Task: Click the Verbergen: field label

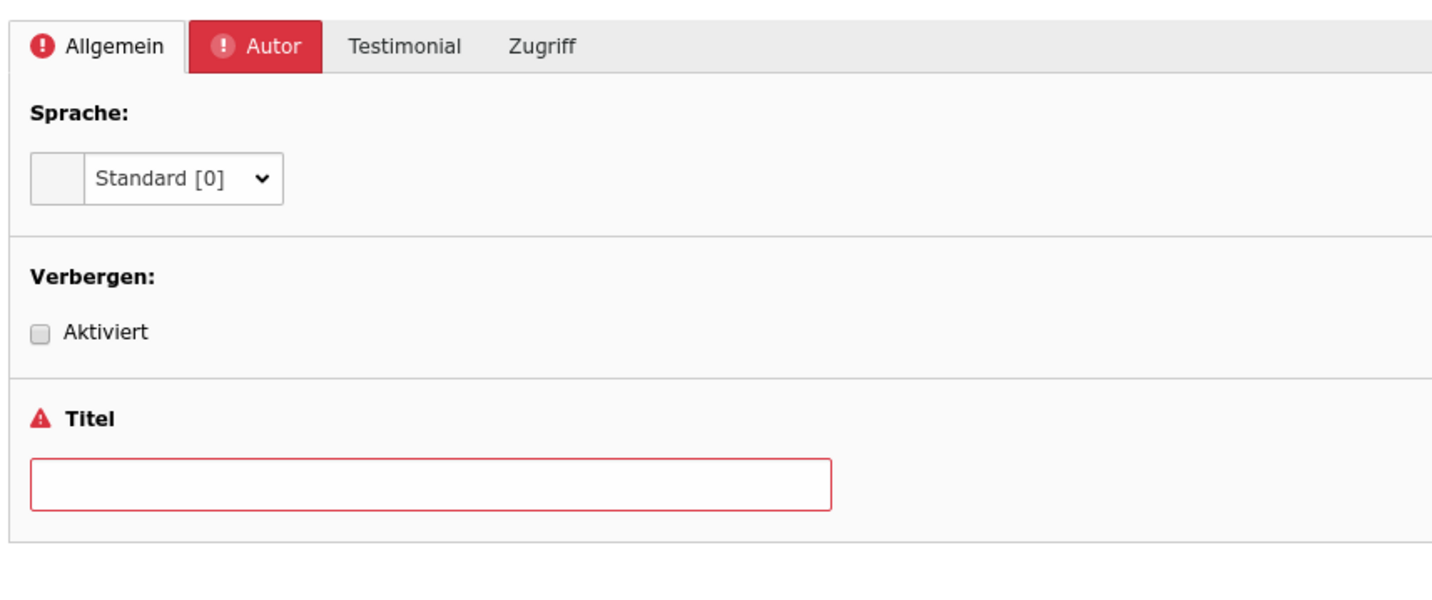Action: tap(92, 277)
